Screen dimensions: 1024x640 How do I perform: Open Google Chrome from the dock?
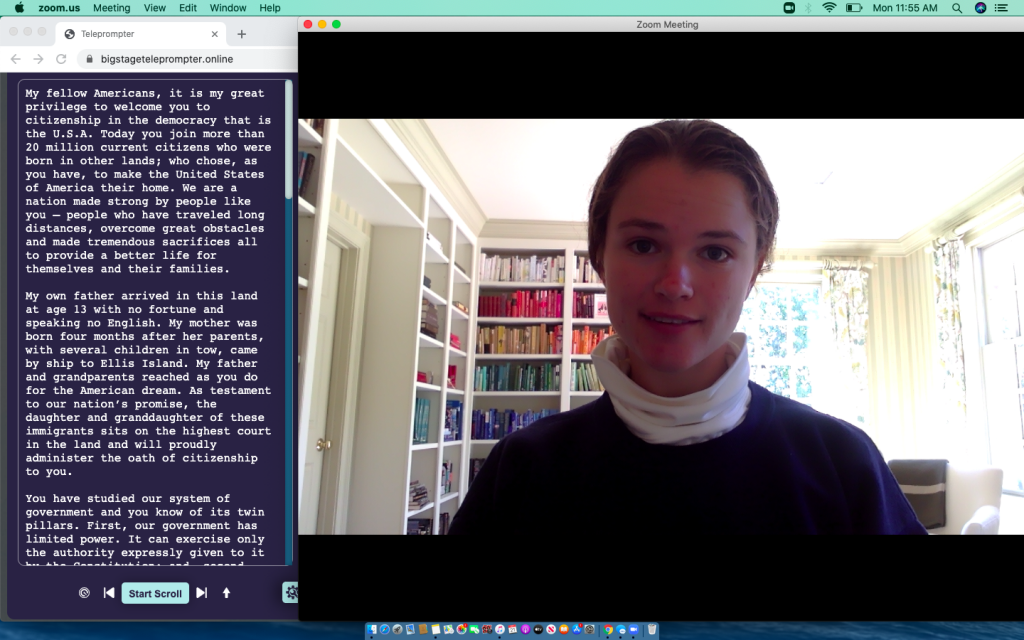(x=608, y=630)
